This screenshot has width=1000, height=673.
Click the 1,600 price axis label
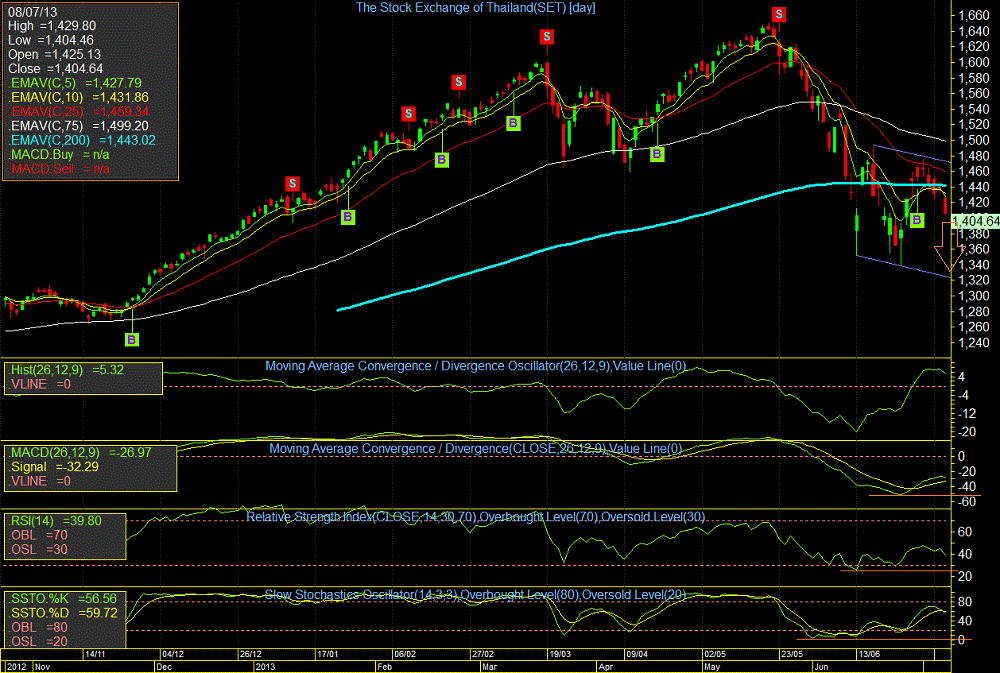[974, 62]
